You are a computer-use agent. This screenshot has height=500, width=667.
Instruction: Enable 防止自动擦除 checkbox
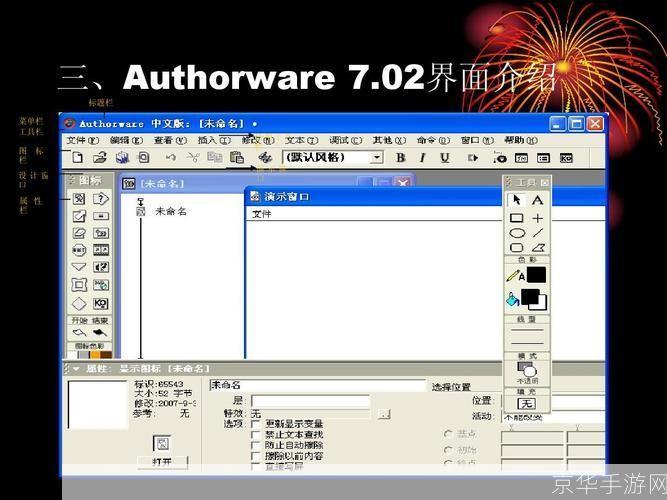click(256, 446)
